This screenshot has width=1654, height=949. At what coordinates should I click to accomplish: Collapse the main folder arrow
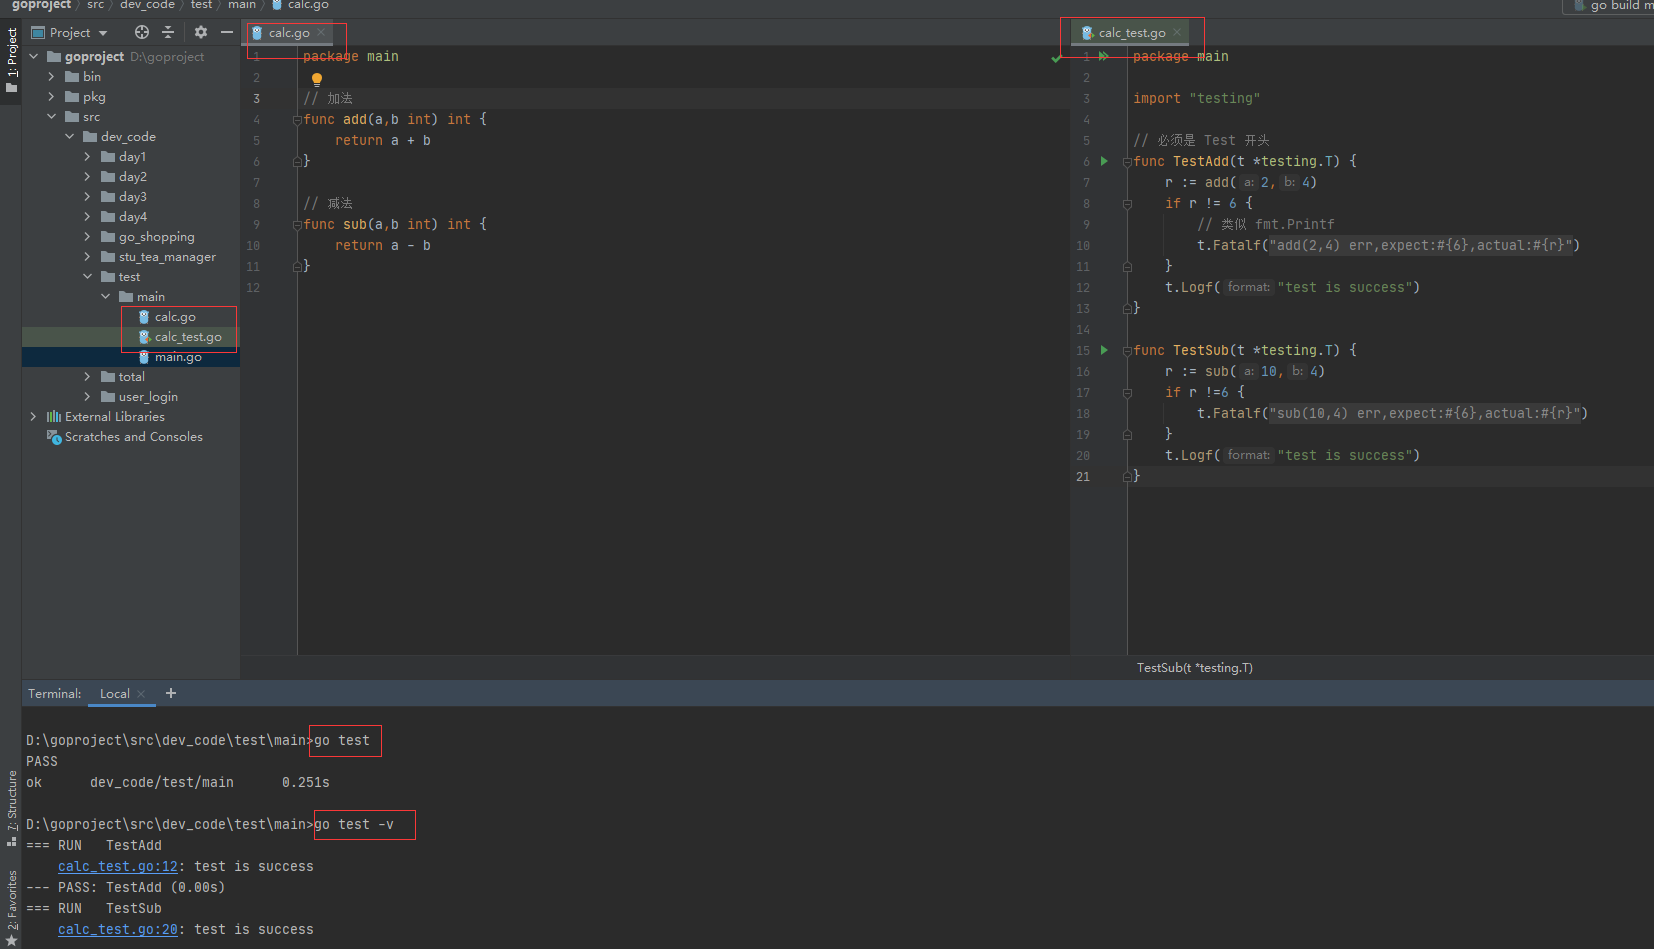(x=106, y=297)
